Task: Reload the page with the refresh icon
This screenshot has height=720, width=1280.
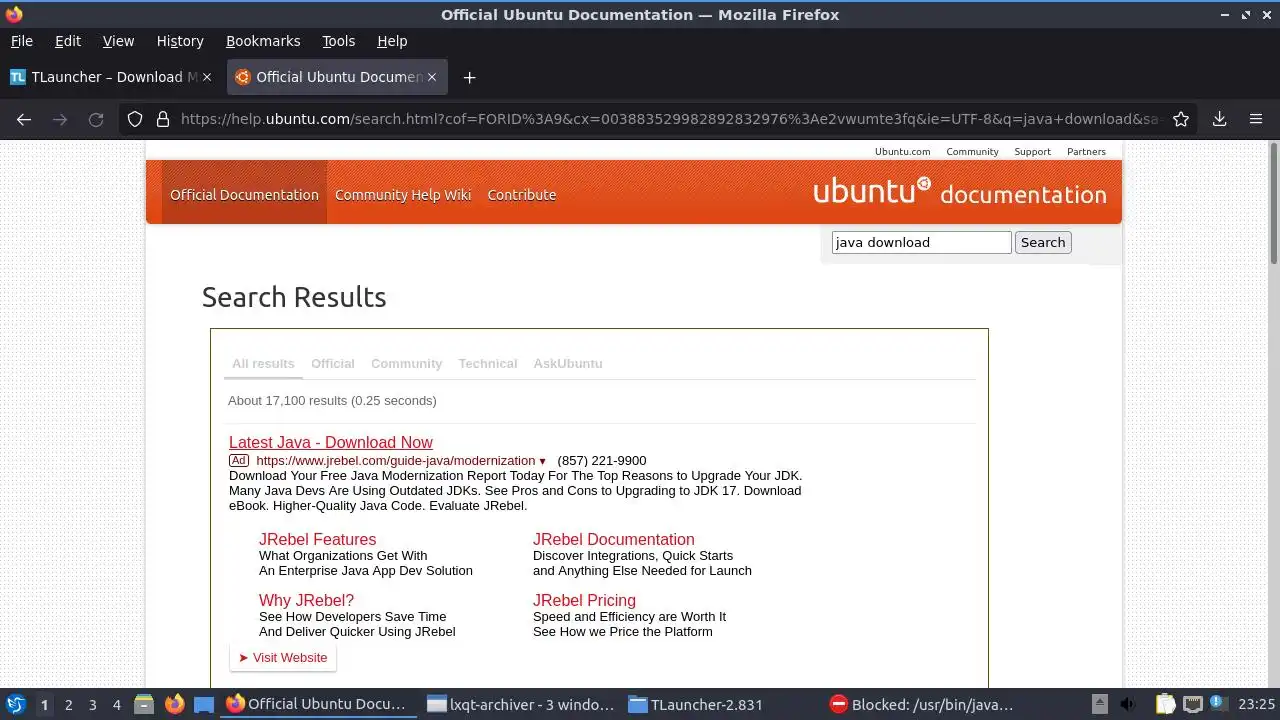Action: [x=96, y=119]
